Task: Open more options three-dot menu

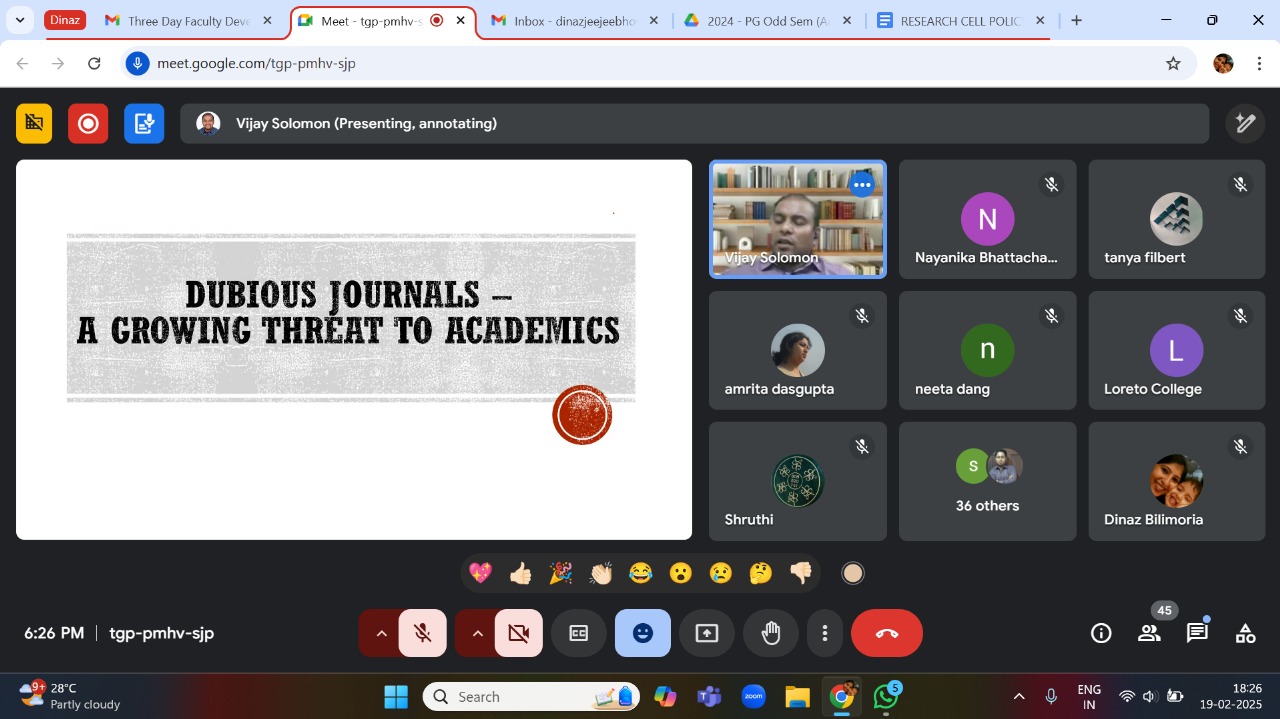Action: [x=825, y=633]
